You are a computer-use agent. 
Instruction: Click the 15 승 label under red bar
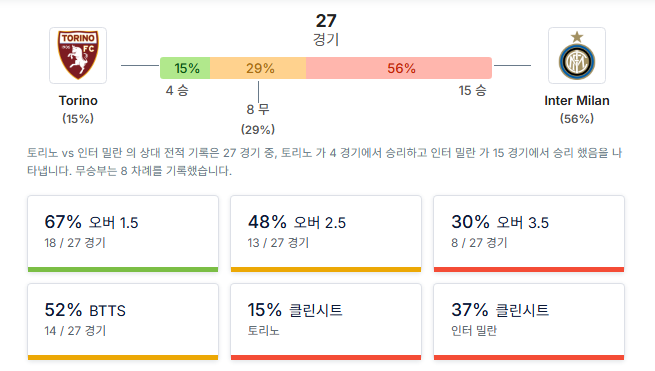point(472,91)
